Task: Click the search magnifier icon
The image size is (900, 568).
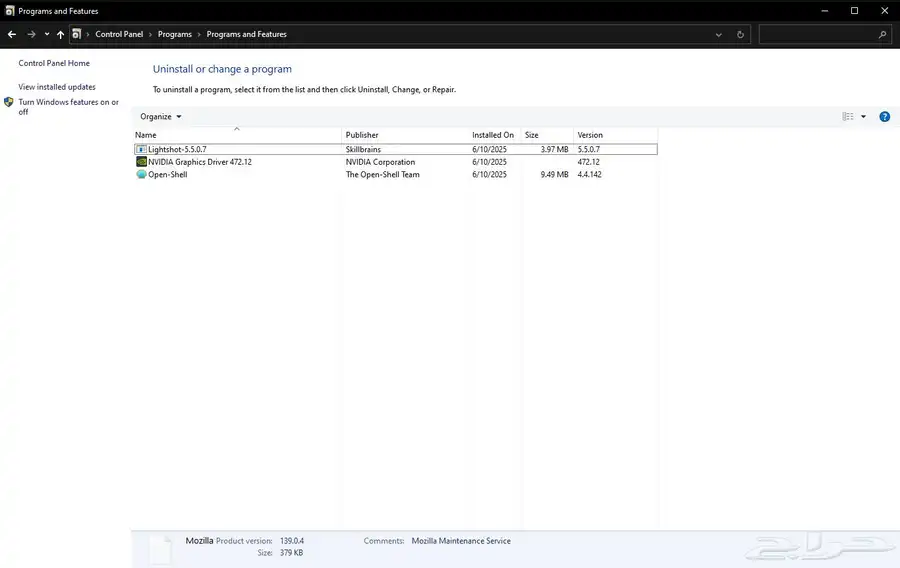Action: 882,34
